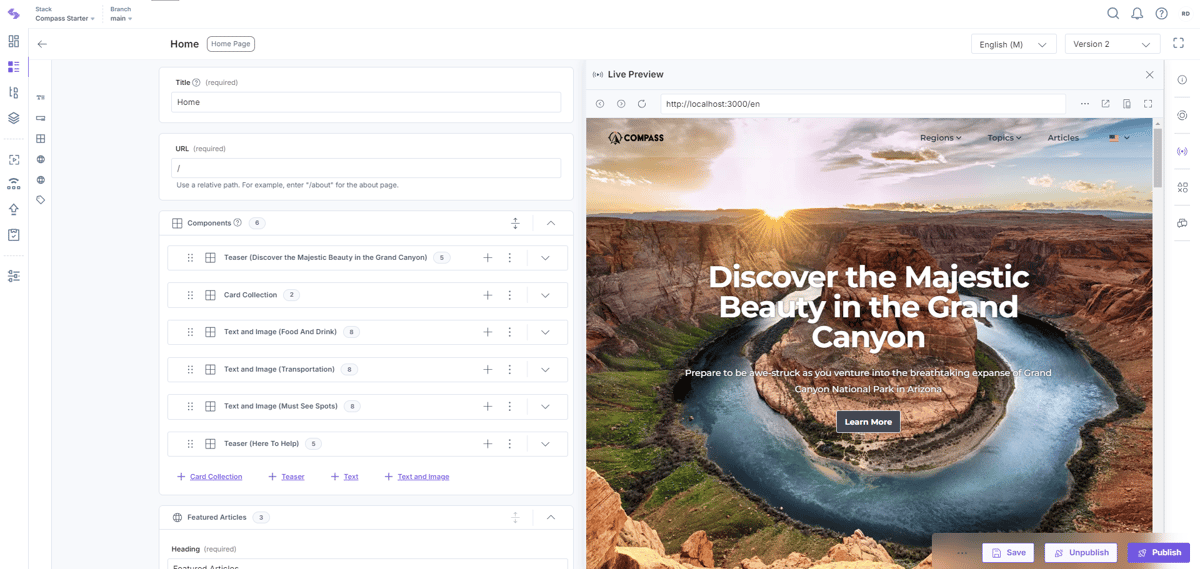Image resolution: width=1200 pixels, height=569 pixels.
Task: Open discussion comments icon in right rail
Action: 1182,223
